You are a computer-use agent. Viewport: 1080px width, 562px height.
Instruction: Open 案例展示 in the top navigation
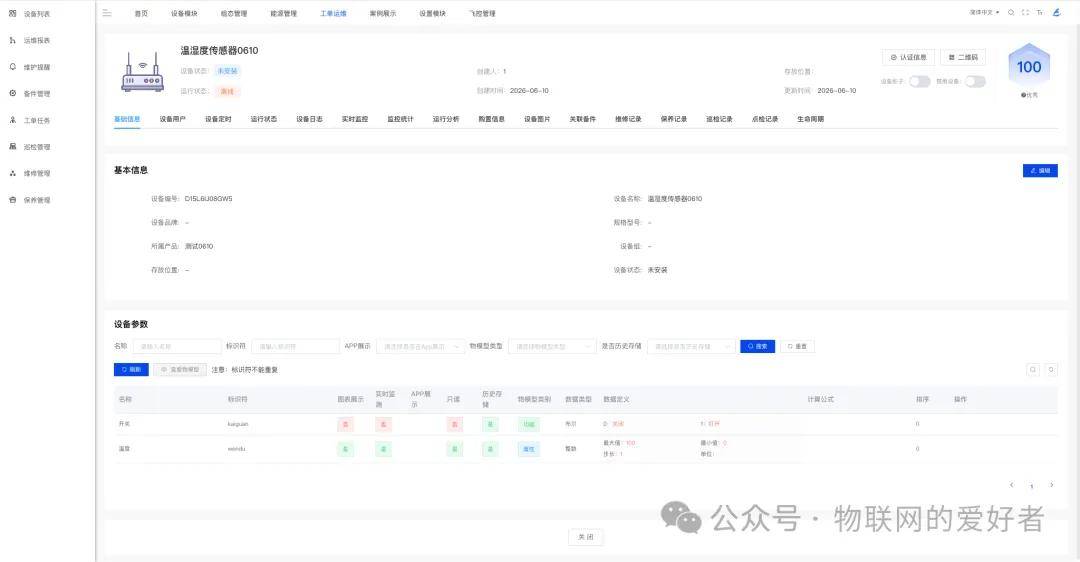point(383,13)
